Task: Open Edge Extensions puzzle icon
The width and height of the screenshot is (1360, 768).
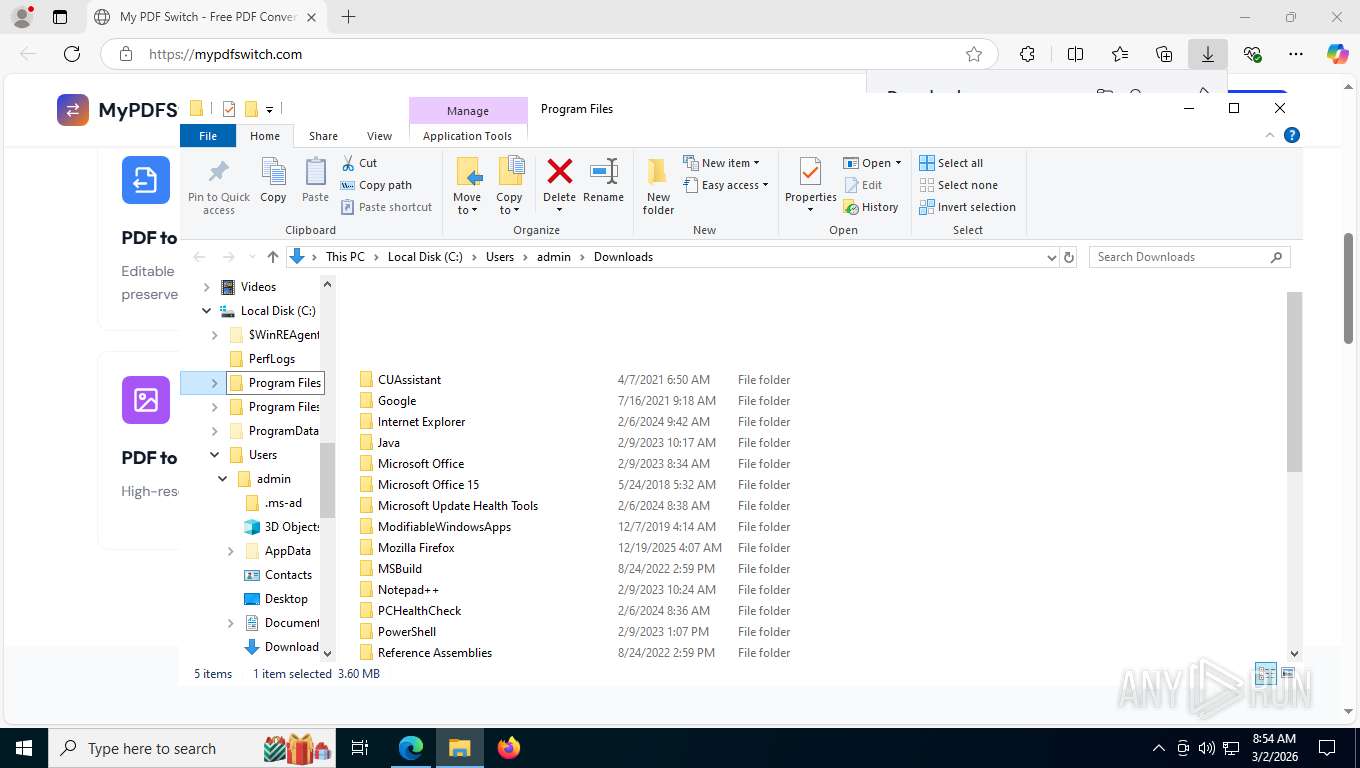Action: [x=1027, y=54]
